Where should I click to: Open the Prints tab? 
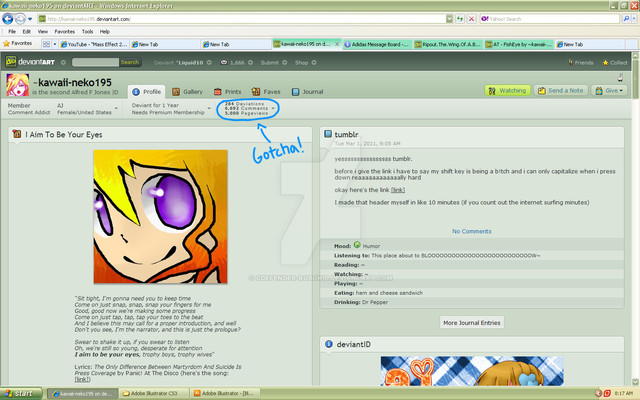(228, 92)
